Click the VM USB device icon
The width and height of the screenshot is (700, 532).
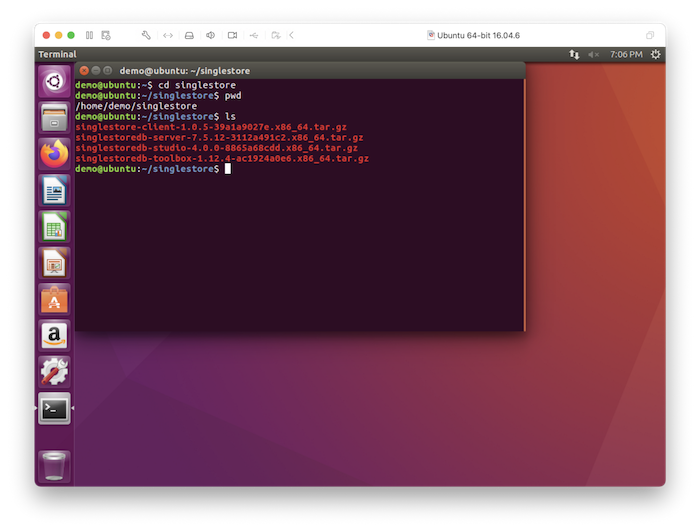(x=254, y=35)
